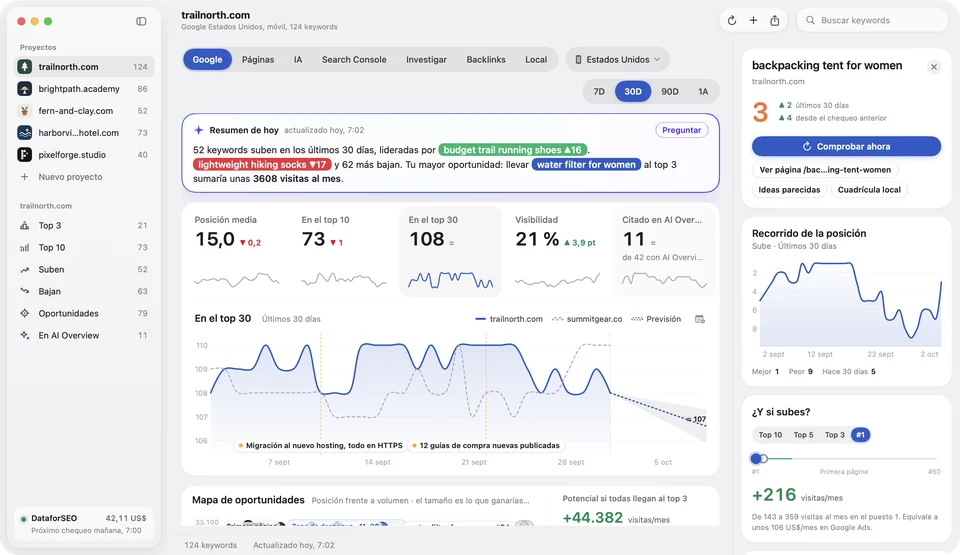
Task: Choose the Top 5 scenario chip
Action: pos(803,435)
